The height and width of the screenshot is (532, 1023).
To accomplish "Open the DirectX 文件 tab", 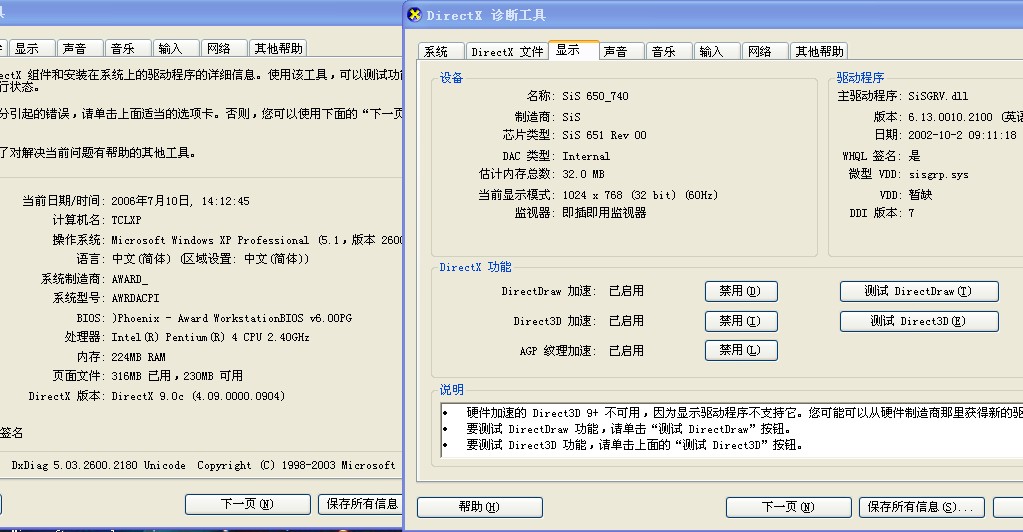I will (x=507, y=52).
